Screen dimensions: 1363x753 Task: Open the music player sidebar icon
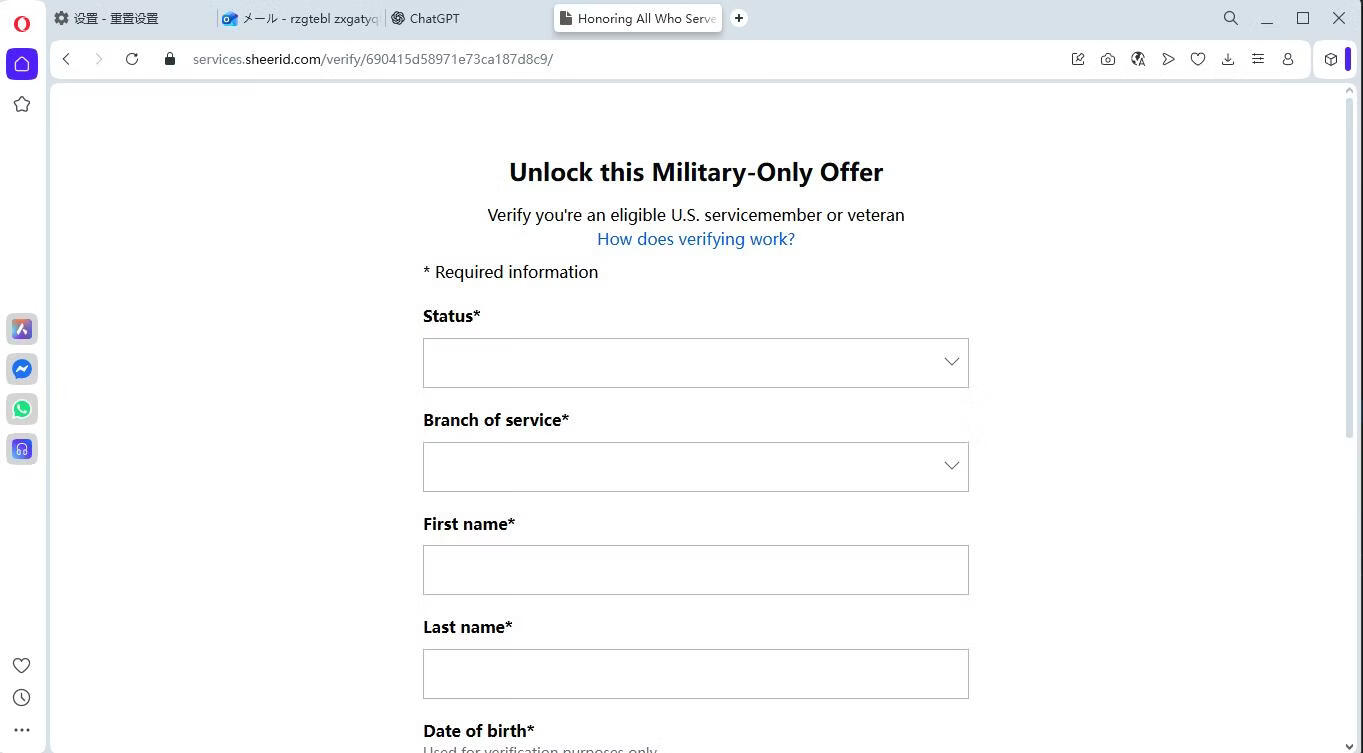(22, 449)
